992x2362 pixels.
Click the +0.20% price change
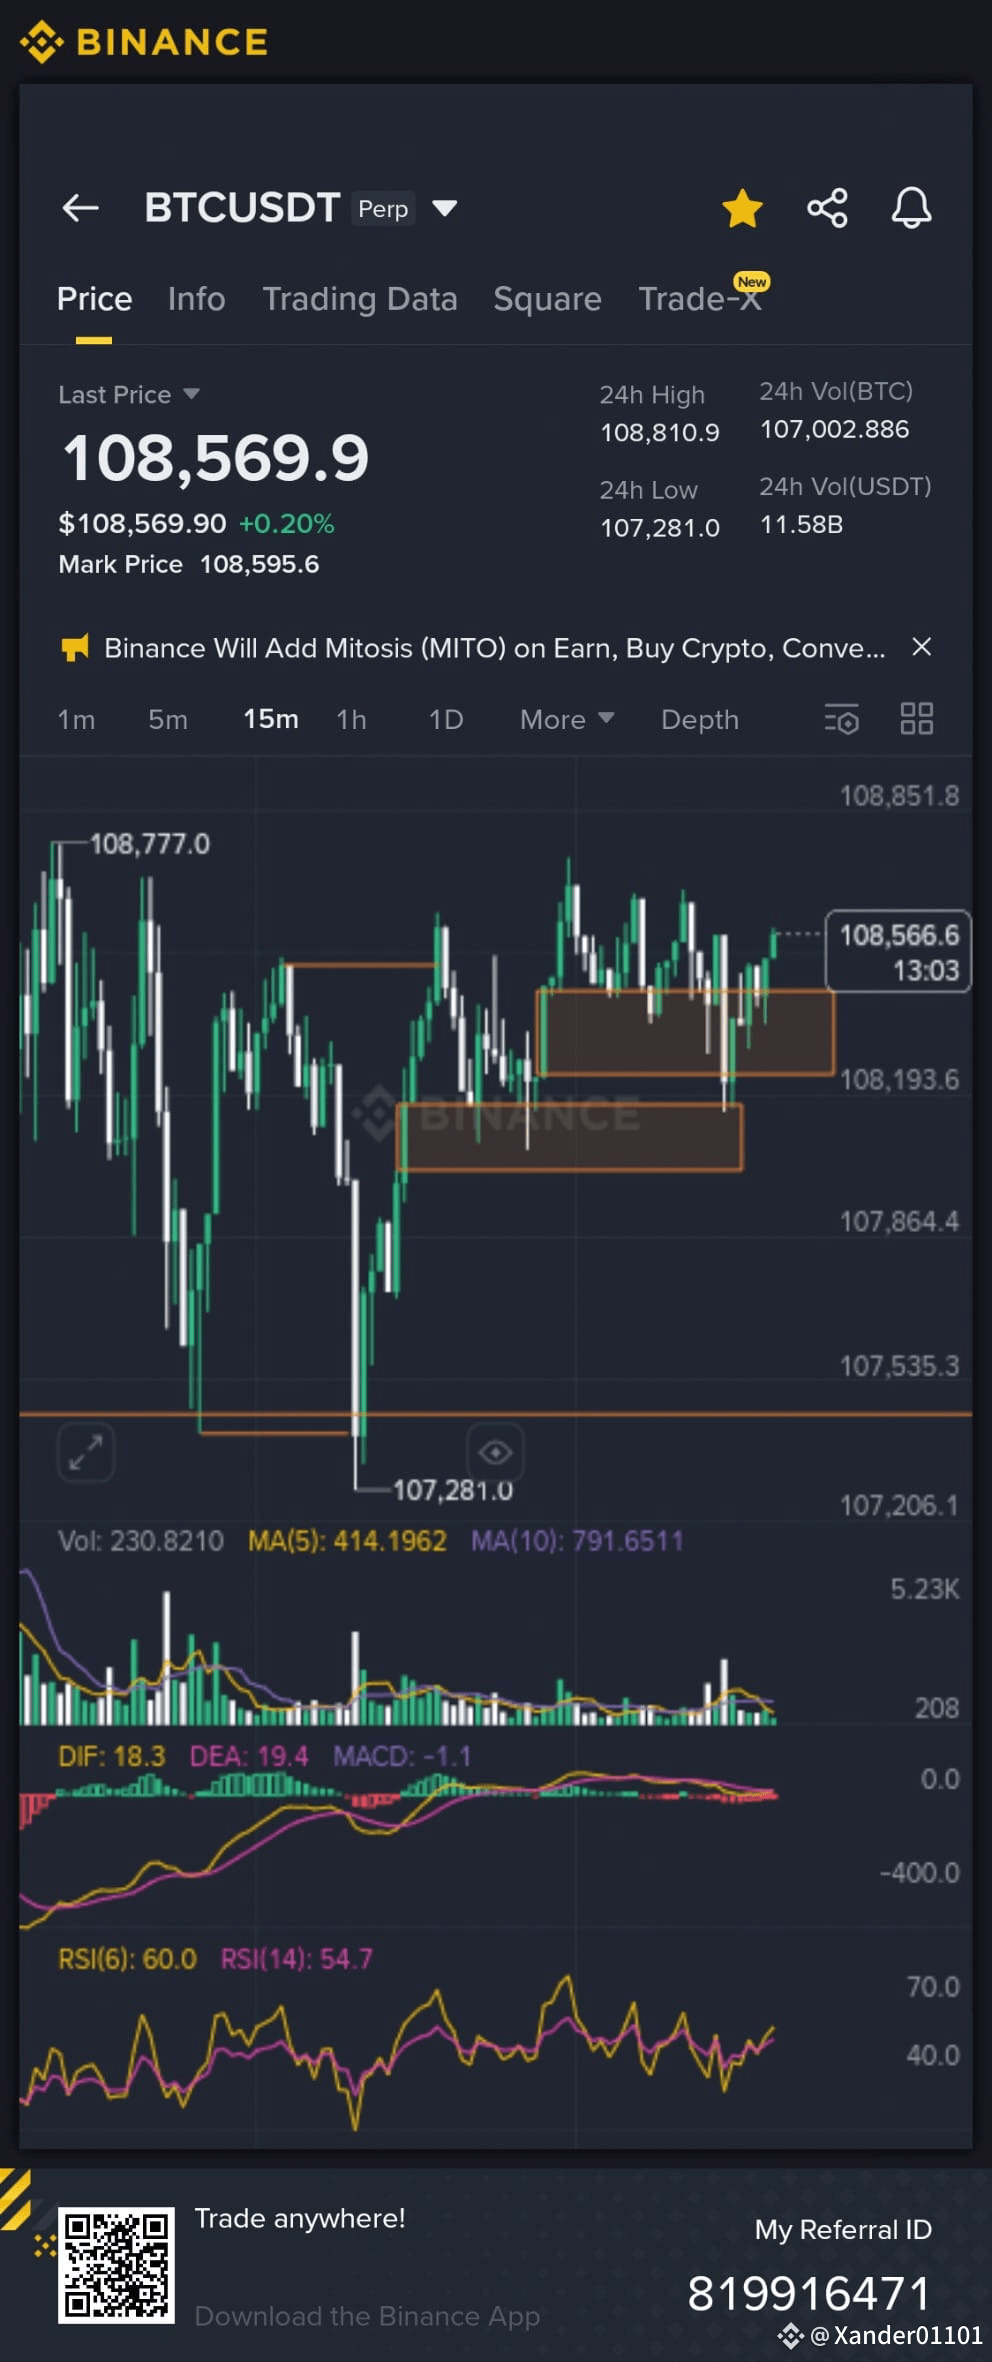(x=286, y=523)
